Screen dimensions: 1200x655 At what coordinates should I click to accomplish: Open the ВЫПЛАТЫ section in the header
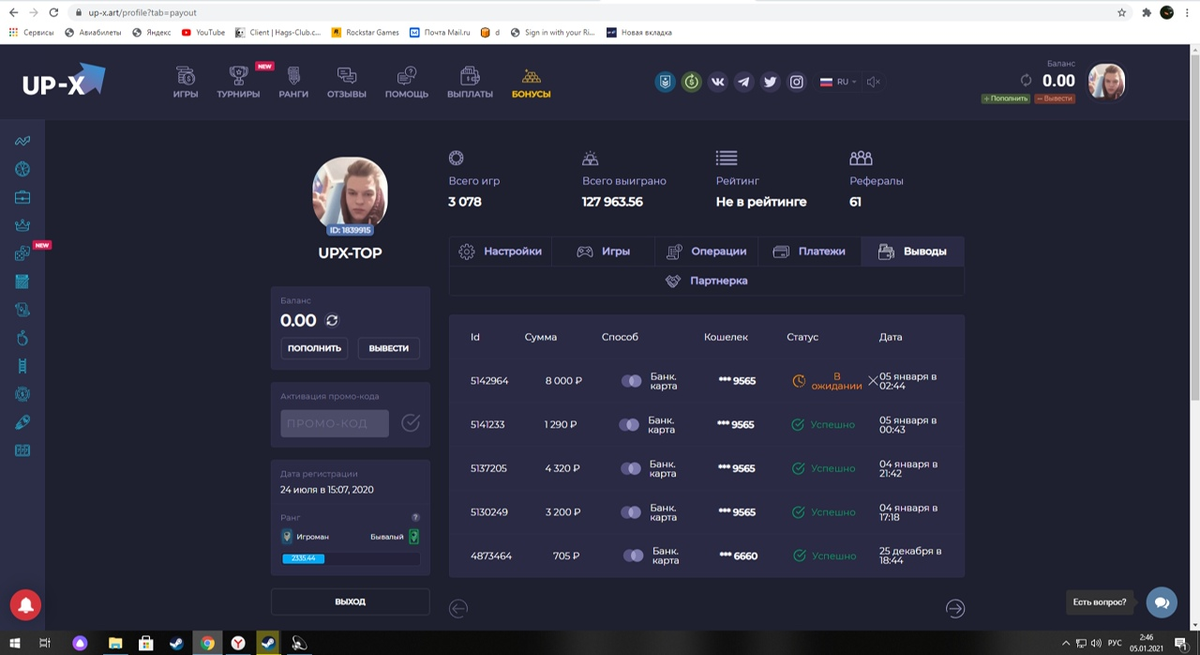click(470, 82)
